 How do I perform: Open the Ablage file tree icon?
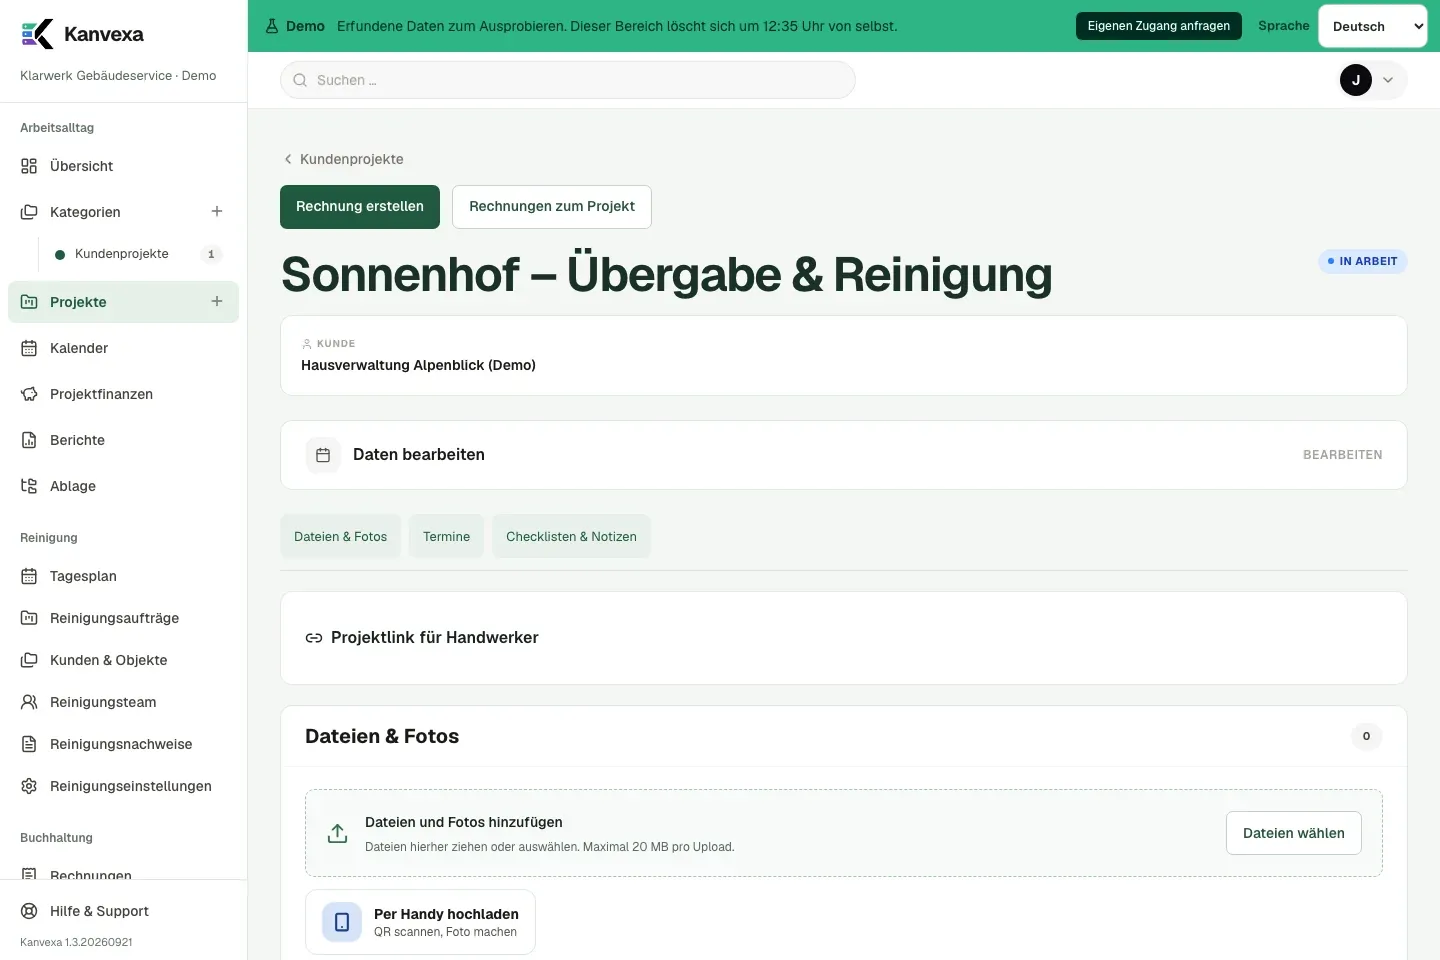click(x=29, y=486)
